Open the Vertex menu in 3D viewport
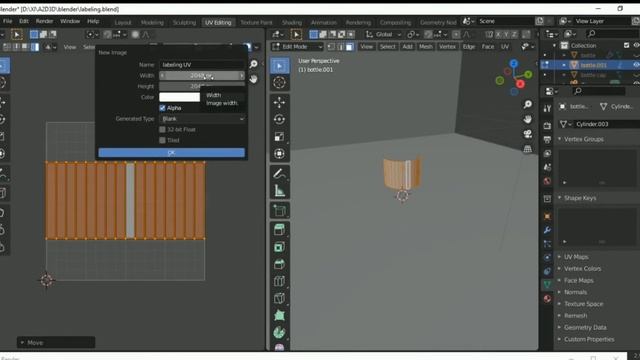This screenshot has width=640, height=360. (447, 47)
